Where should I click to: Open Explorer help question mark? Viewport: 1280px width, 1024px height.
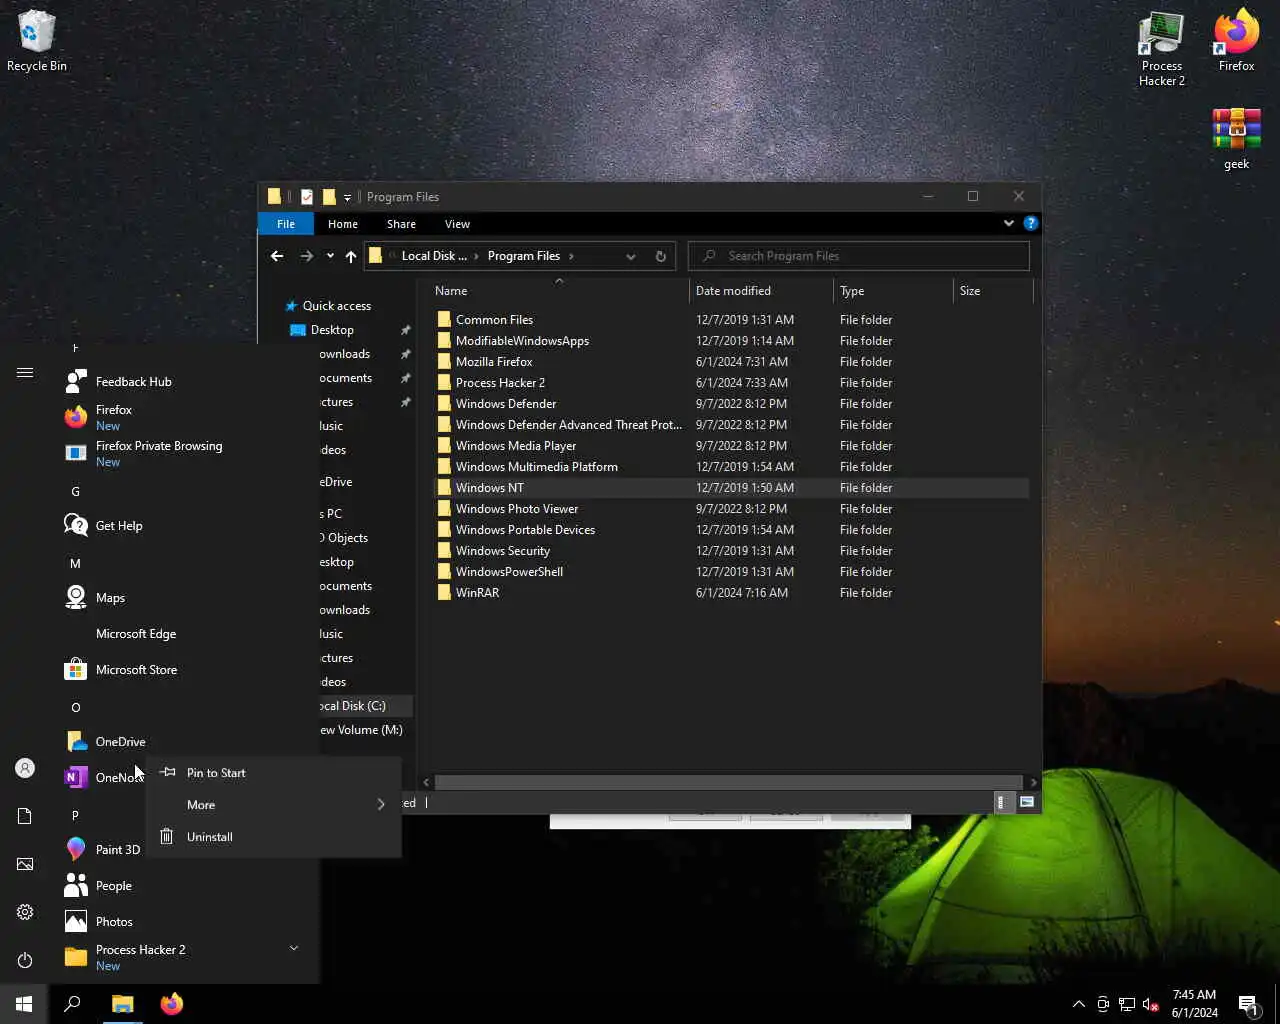[x=1030, y=223]
